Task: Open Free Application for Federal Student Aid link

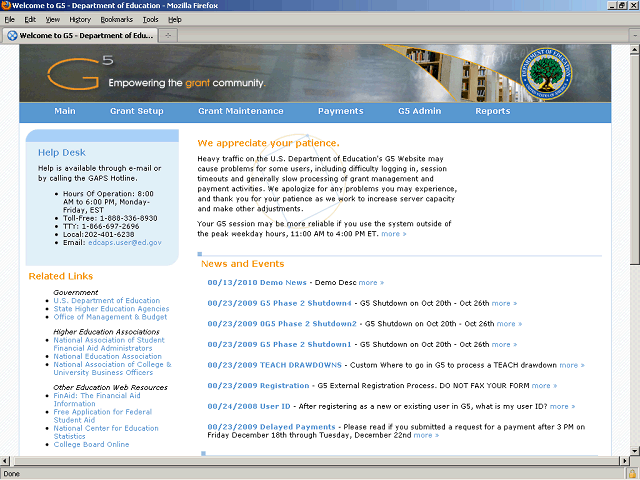Action: pyautogui.click(x=102, y=416)
